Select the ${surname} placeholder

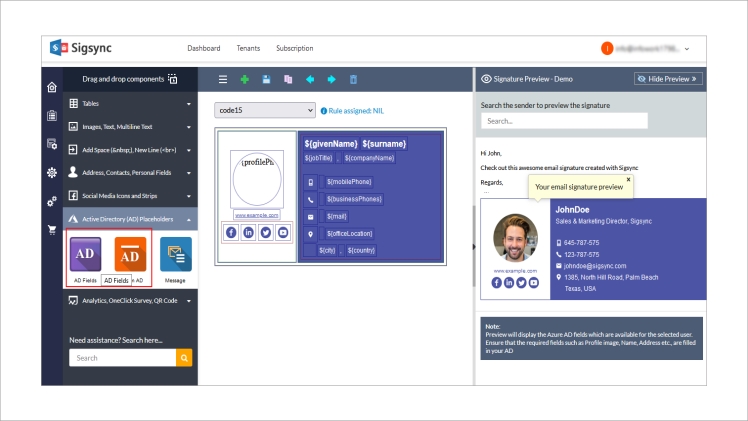[x=384, y=144]
